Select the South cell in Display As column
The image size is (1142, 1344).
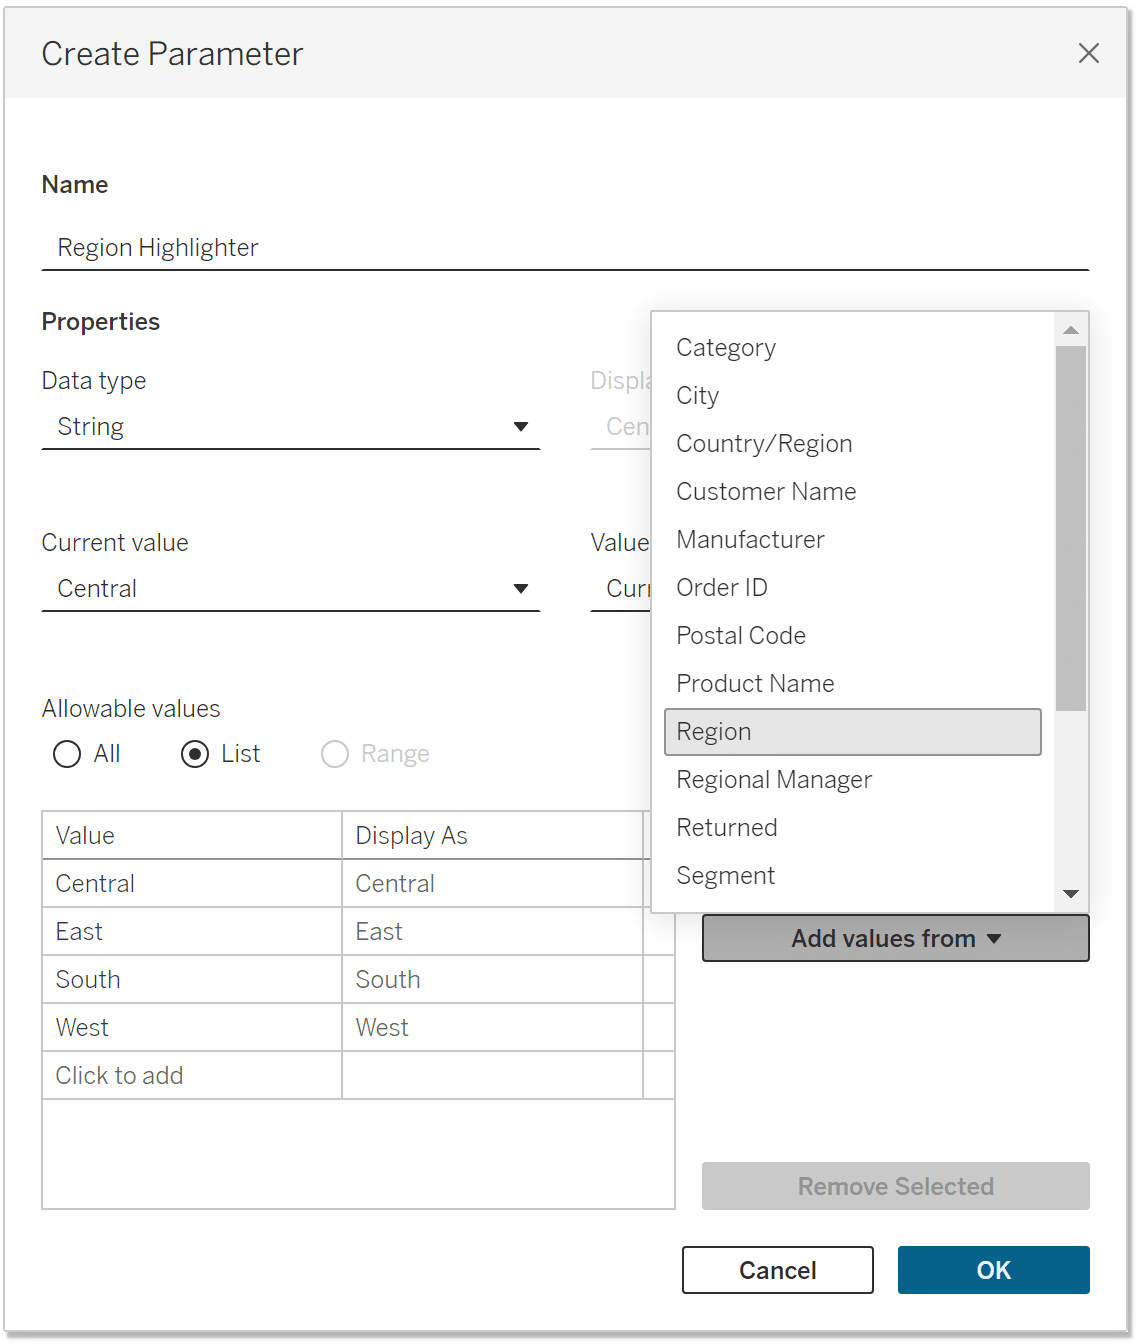coord(493,980)
